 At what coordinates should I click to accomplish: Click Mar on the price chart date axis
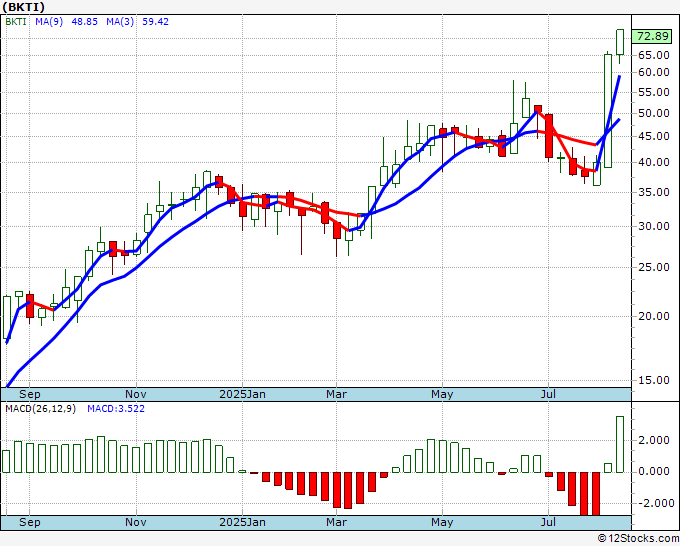[x=337, y=394]
